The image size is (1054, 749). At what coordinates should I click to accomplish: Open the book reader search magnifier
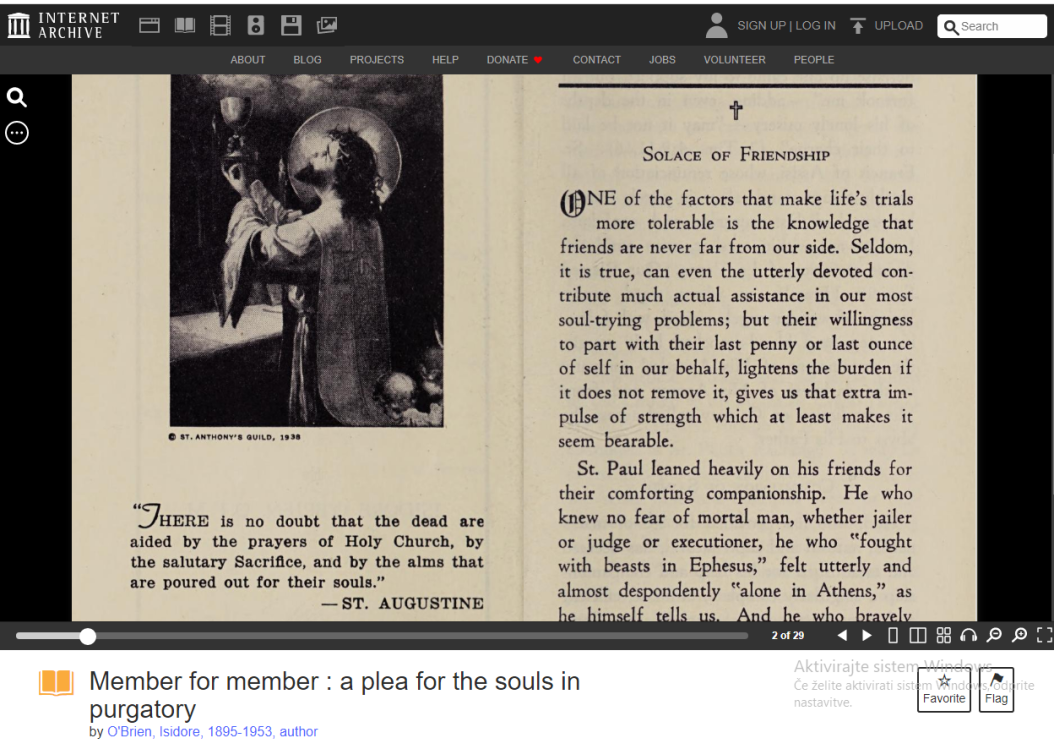[17, 97]
